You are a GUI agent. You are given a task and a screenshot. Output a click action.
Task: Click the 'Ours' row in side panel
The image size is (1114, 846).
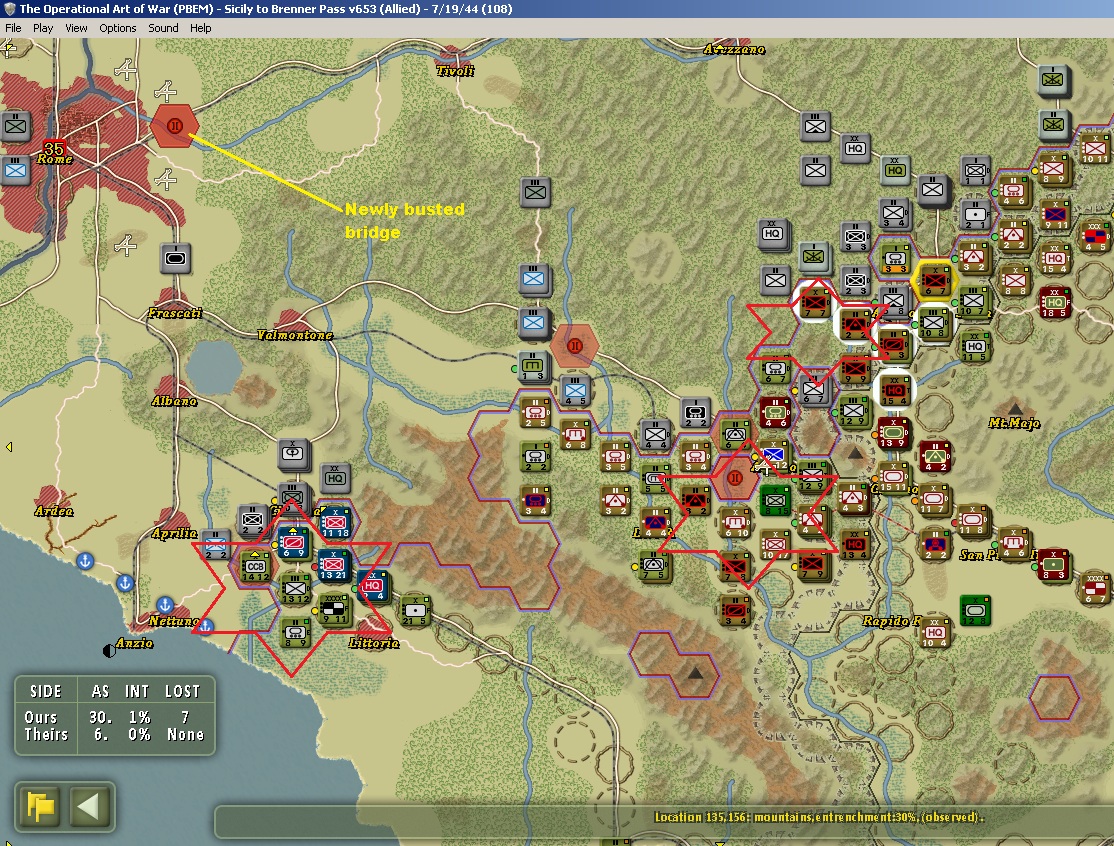114,717
